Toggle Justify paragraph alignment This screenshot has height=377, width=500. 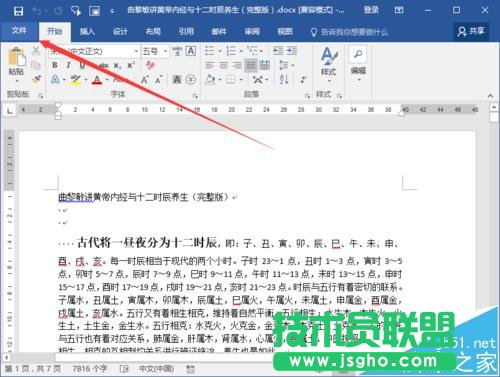251,65
